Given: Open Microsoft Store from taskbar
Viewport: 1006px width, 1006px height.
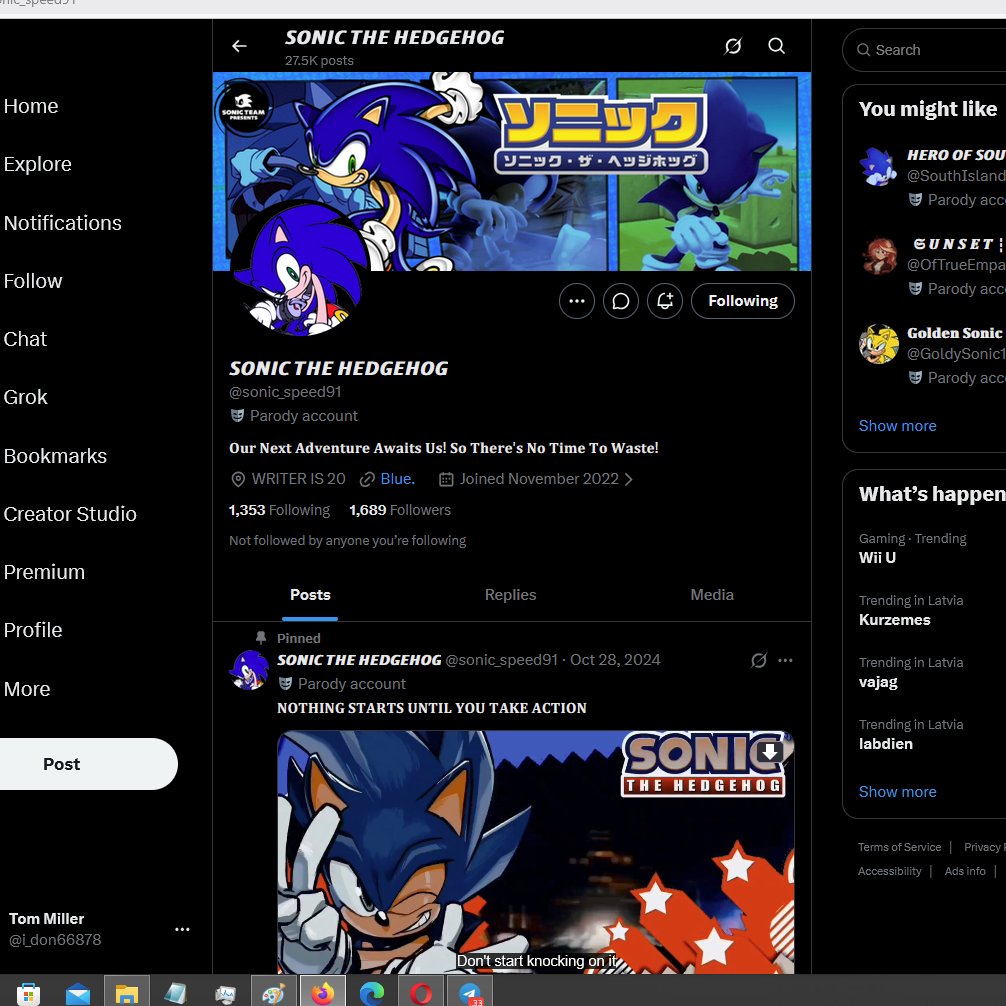Looking at the screenshot, I should point(28,994).
